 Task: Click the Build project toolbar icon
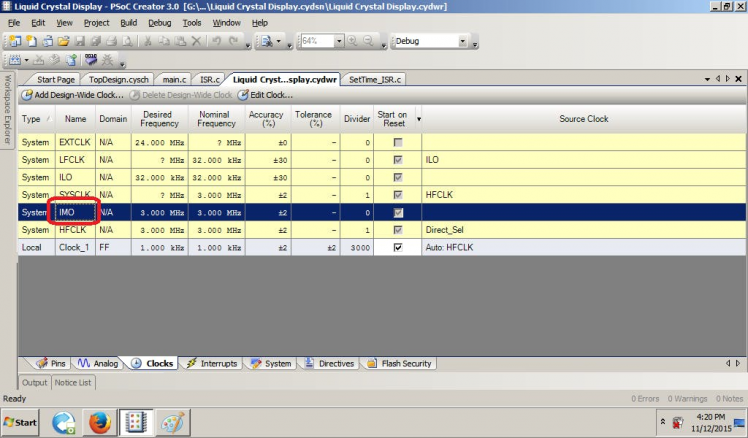(x=15, y=60)
